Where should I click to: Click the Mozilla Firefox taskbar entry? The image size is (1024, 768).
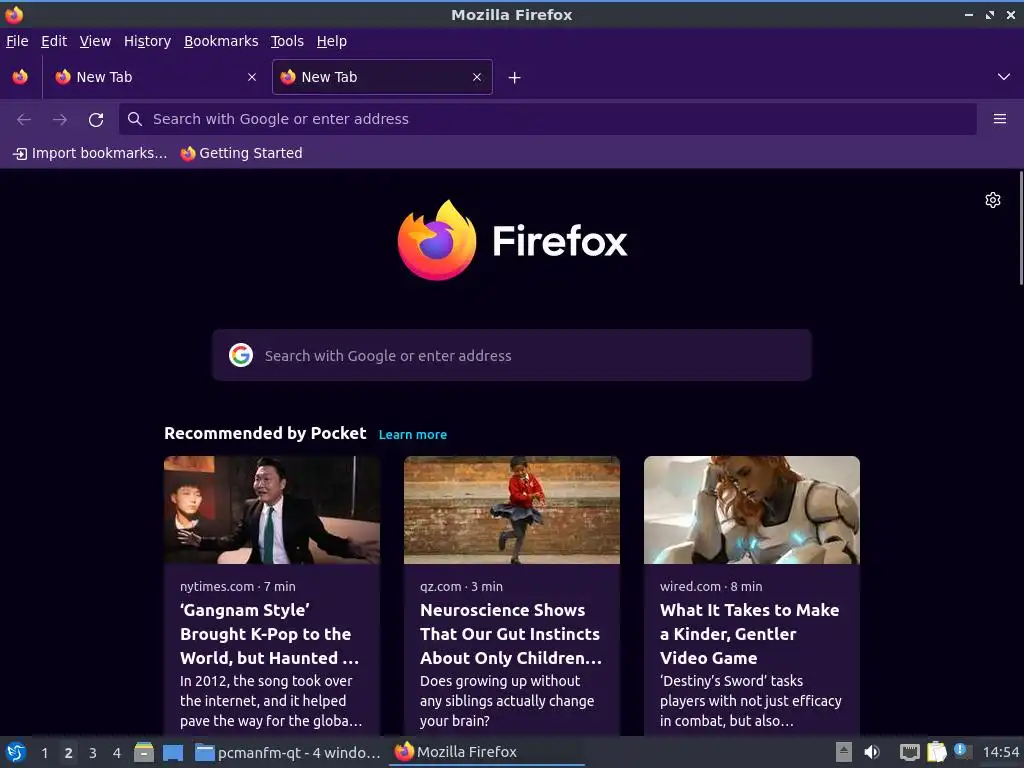(487, 752)
